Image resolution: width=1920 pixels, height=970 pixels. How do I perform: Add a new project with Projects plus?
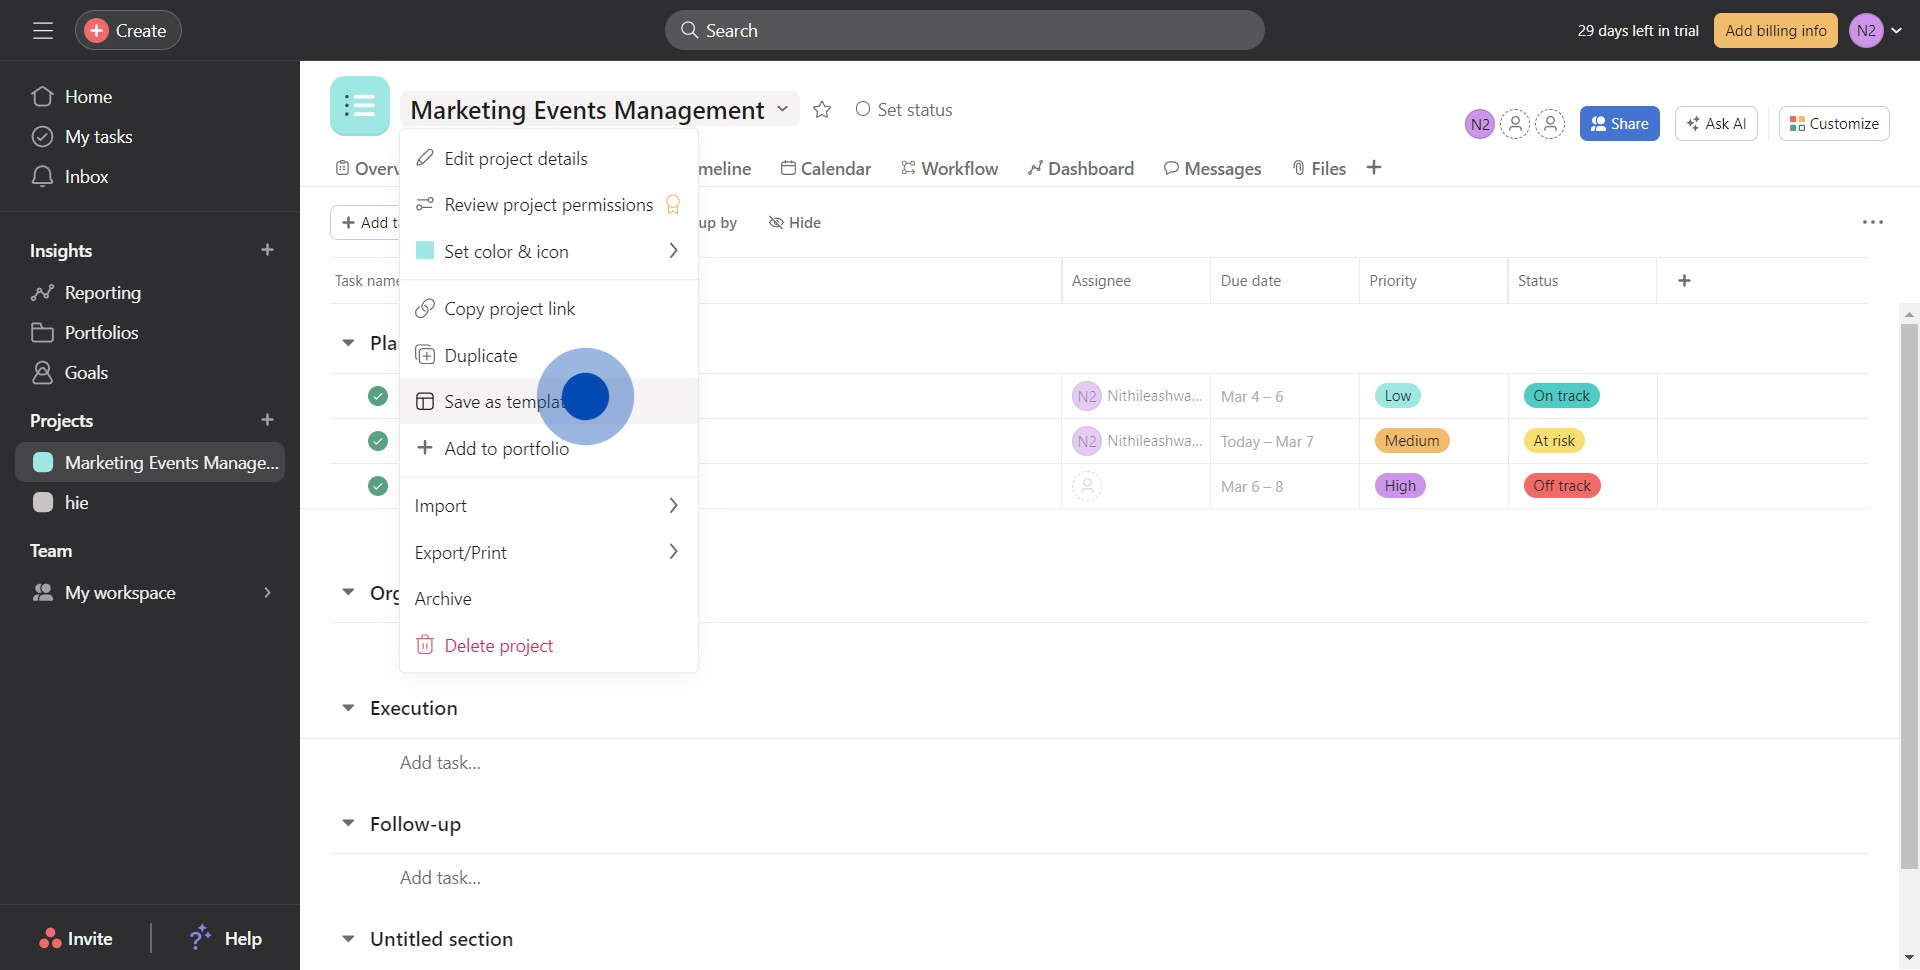[x=267, y=420]
